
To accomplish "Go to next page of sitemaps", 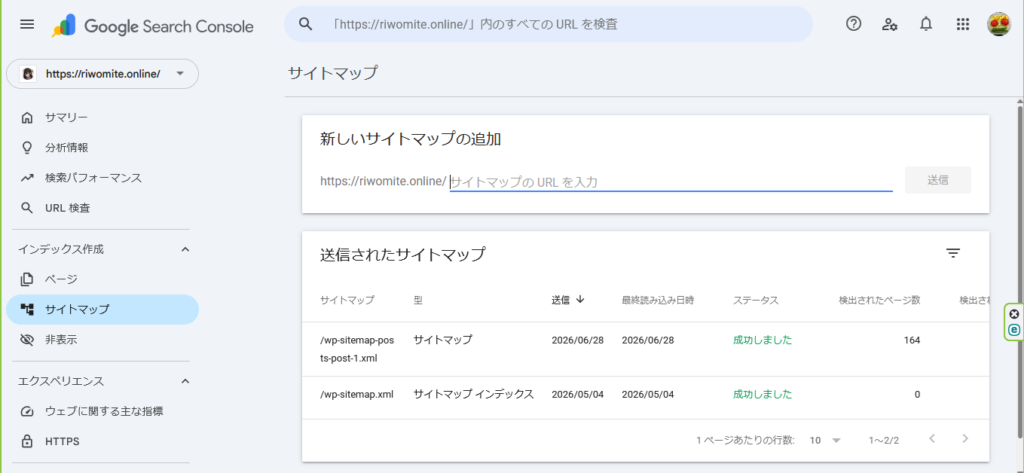I will pyautogui.click(x=965, y=438).
